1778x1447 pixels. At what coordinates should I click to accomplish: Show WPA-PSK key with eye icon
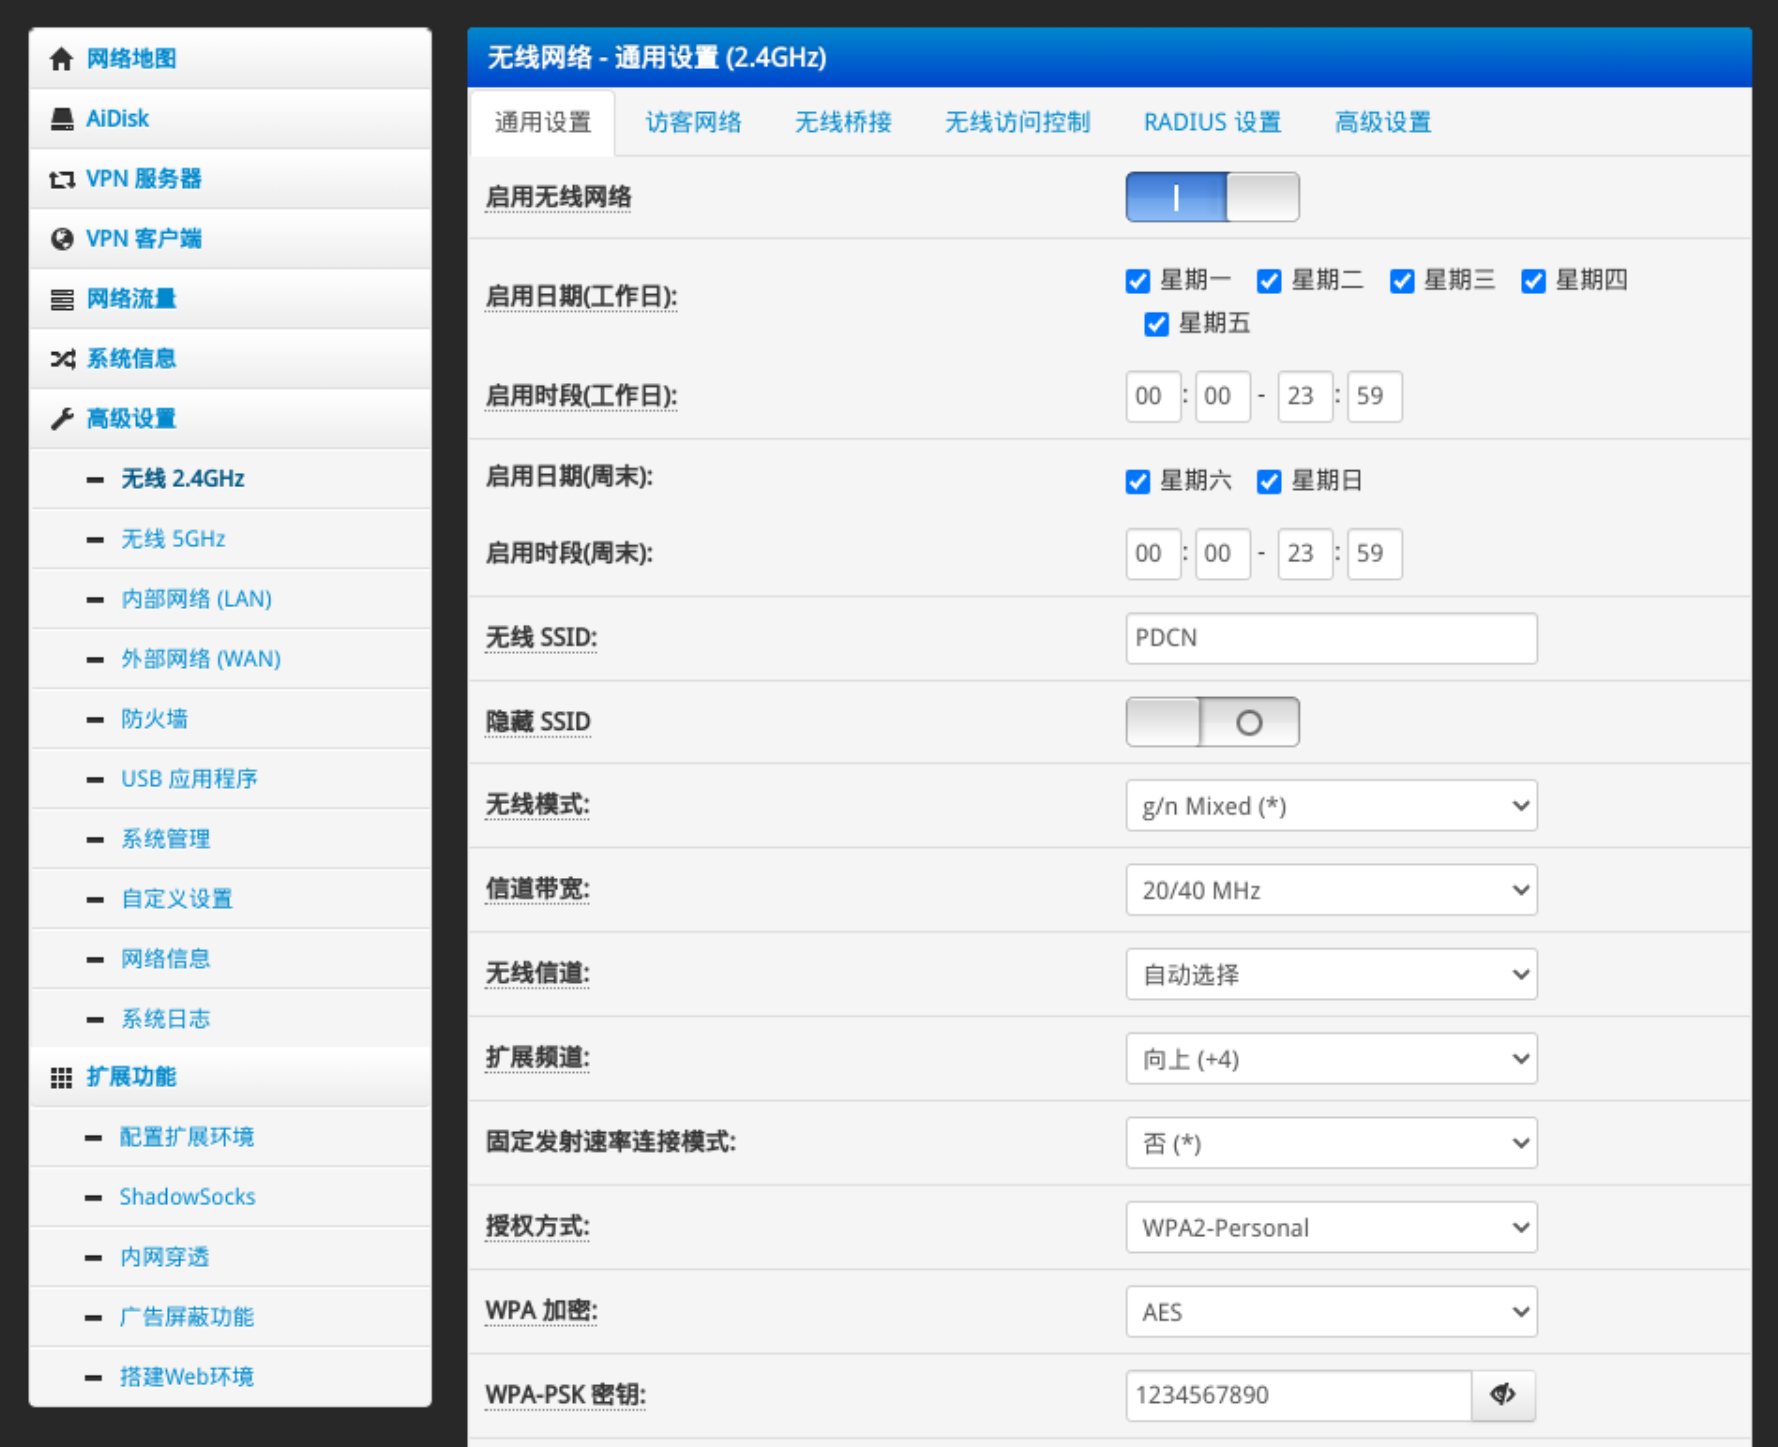click(x=1502, y=1394)
